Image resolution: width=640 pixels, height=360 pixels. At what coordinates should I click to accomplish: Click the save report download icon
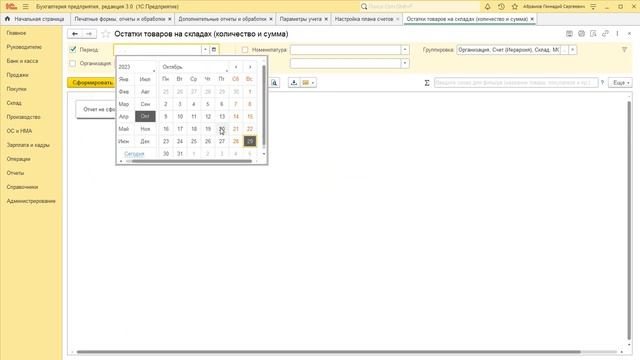[x=293, y=83]
